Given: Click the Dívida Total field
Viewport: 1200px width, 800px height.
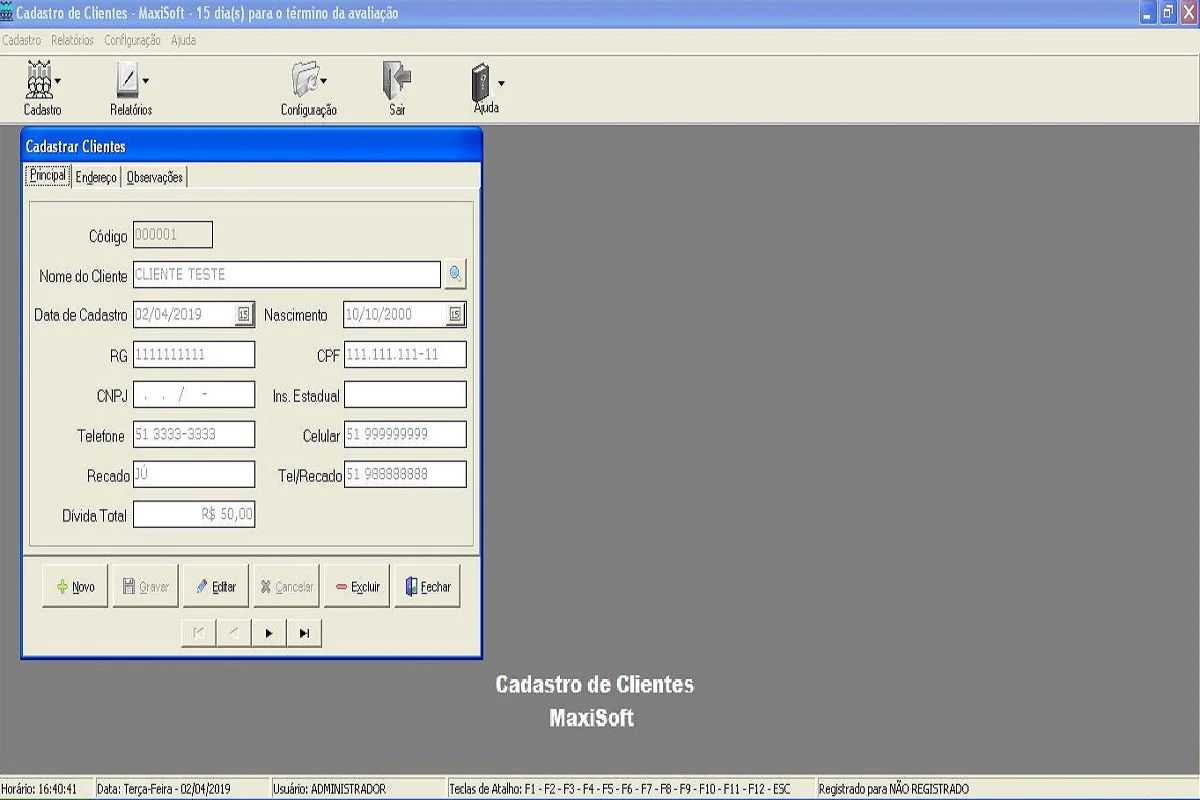Looking at the screenshot, I should tap(194, 515).
